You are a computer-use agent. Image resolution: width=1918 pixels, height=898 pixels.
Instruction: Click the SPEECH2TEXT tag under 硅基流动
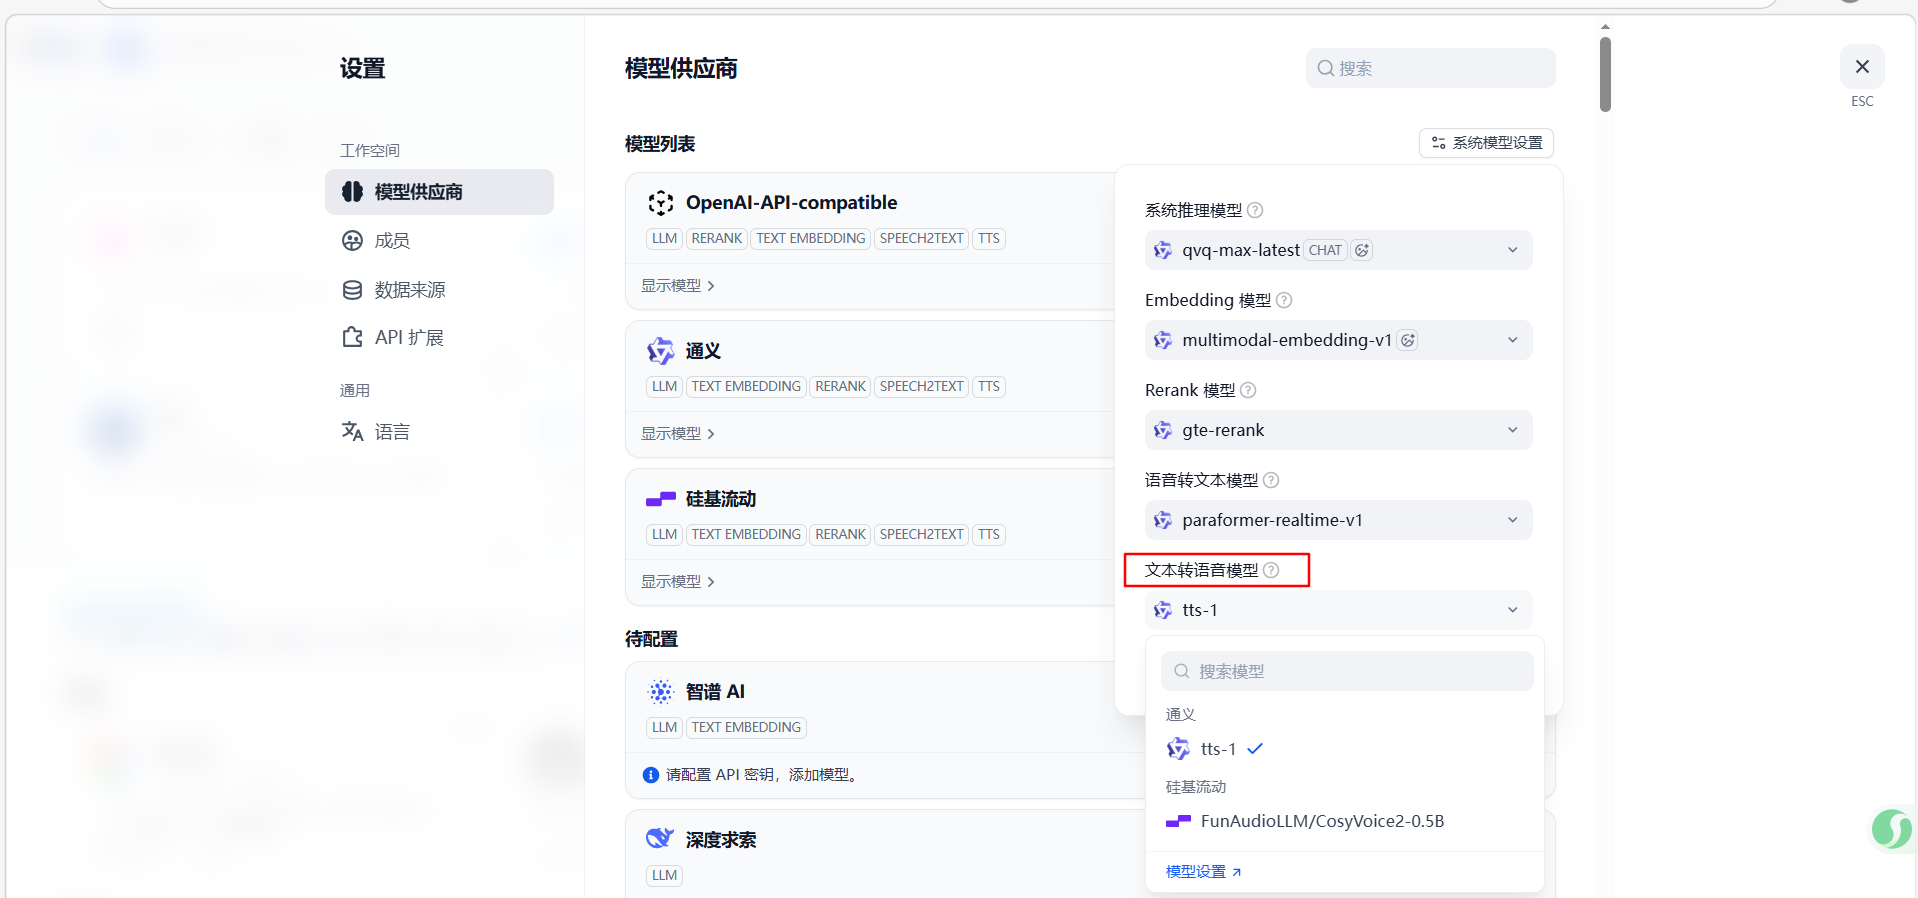coord(921,535)
